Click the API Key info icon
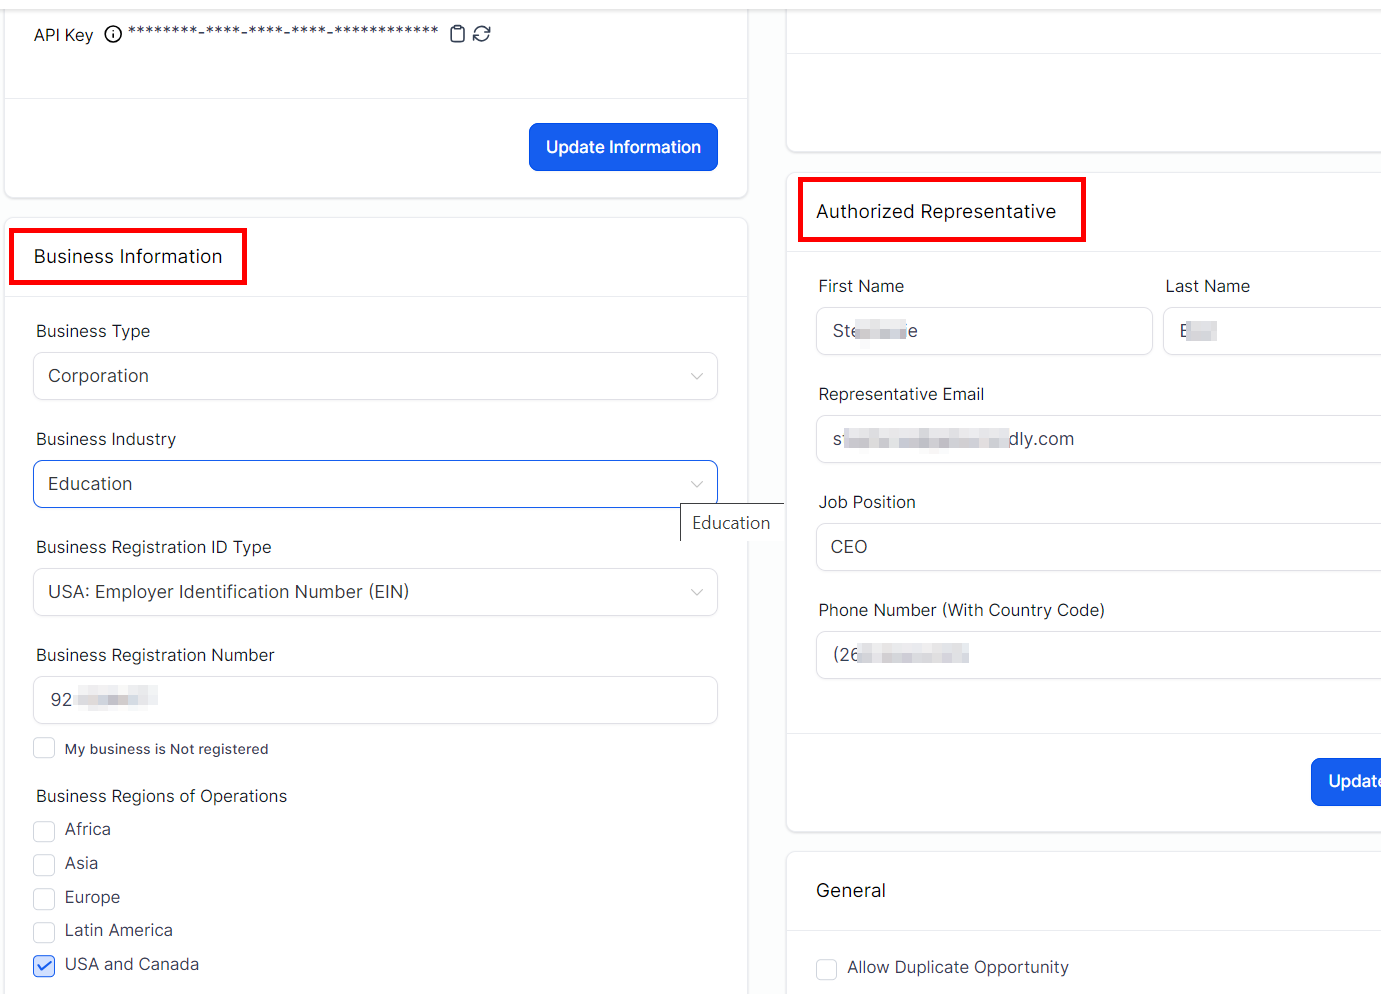 tap(113, 35)
